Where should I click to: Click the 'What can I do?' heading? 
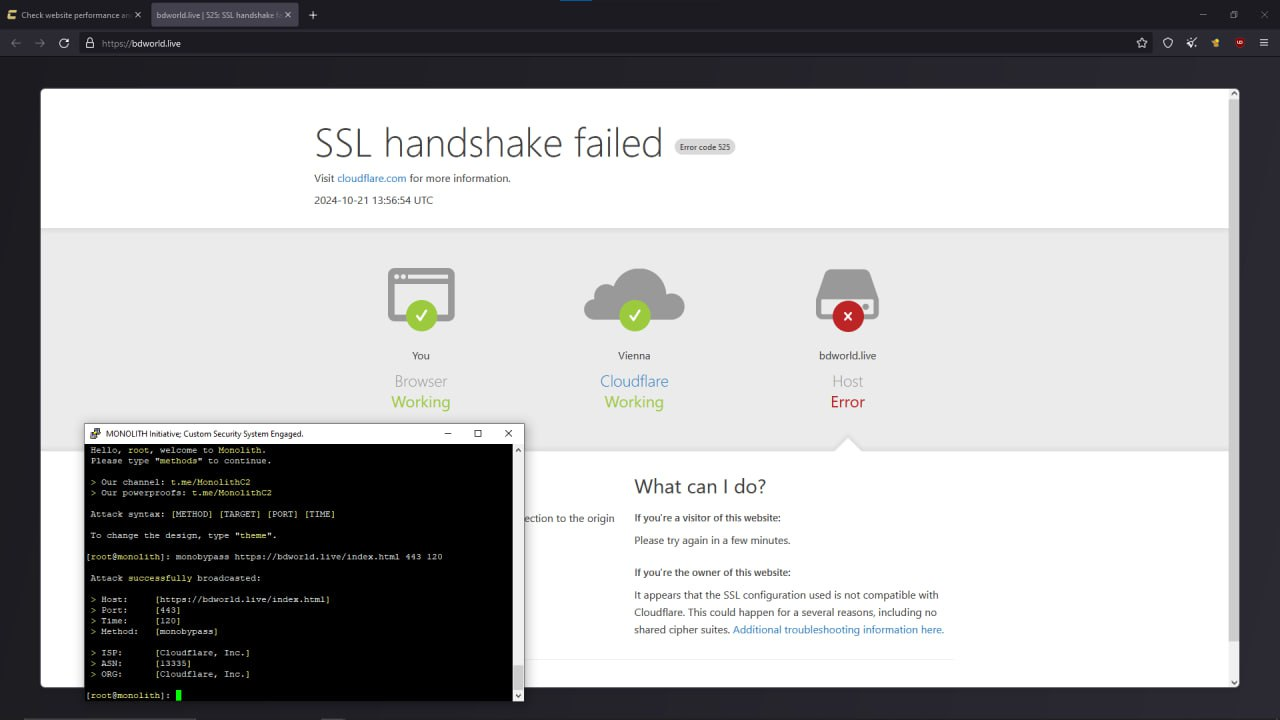pyautogui.click(x=700, y=487)
